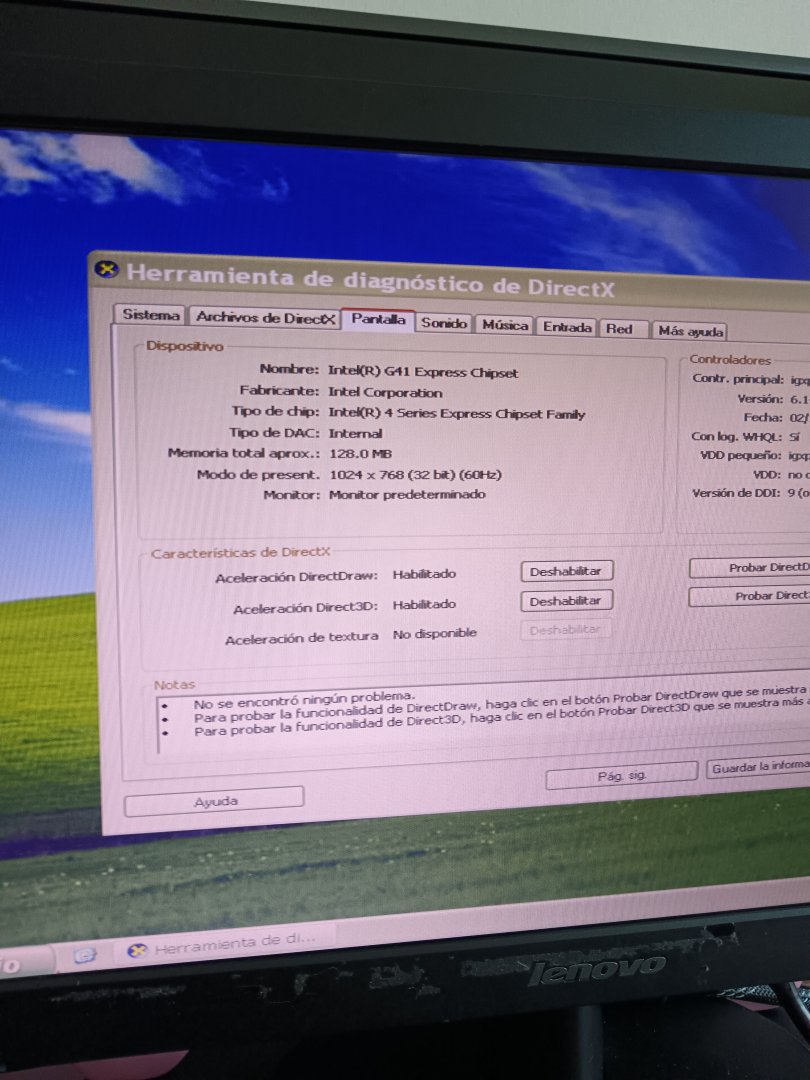Click the VDD pequeño label
The image size is (810, 1080).
point(740,455)
